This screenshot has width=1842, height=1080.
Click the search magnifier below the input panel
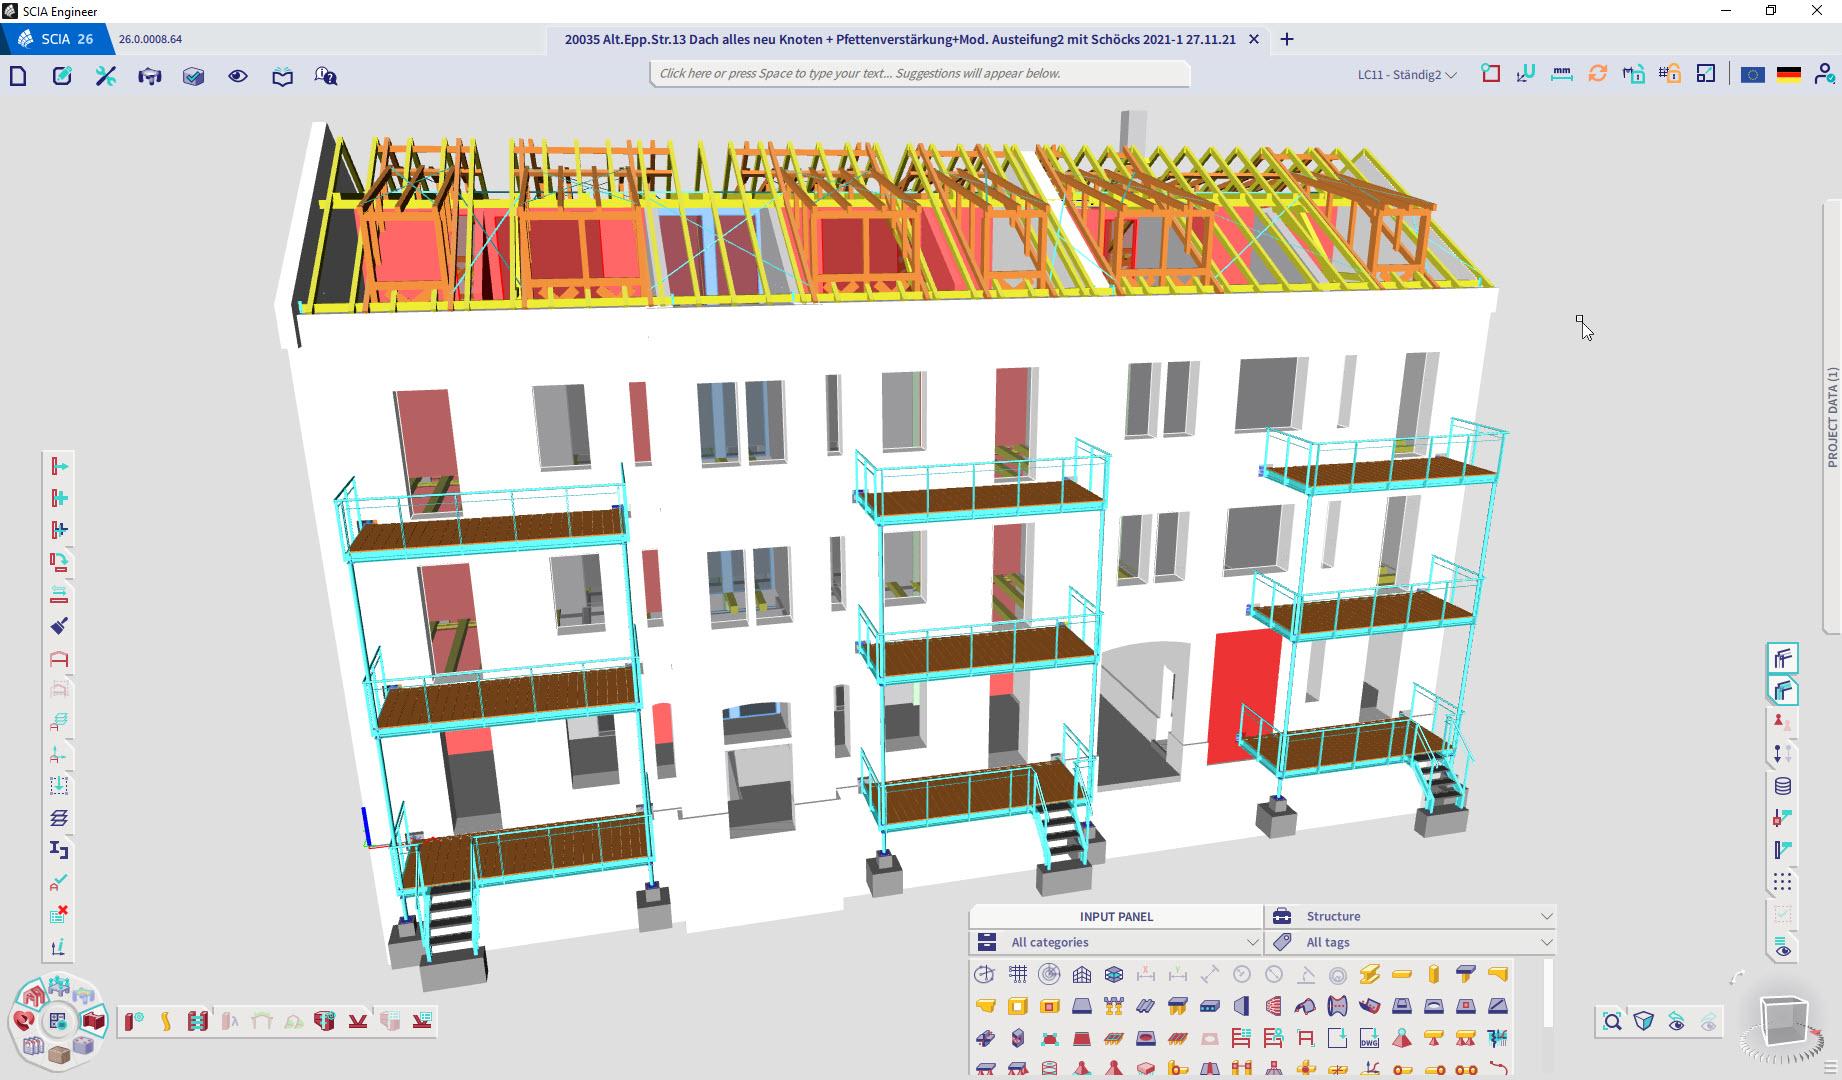coord(1614,1021)
